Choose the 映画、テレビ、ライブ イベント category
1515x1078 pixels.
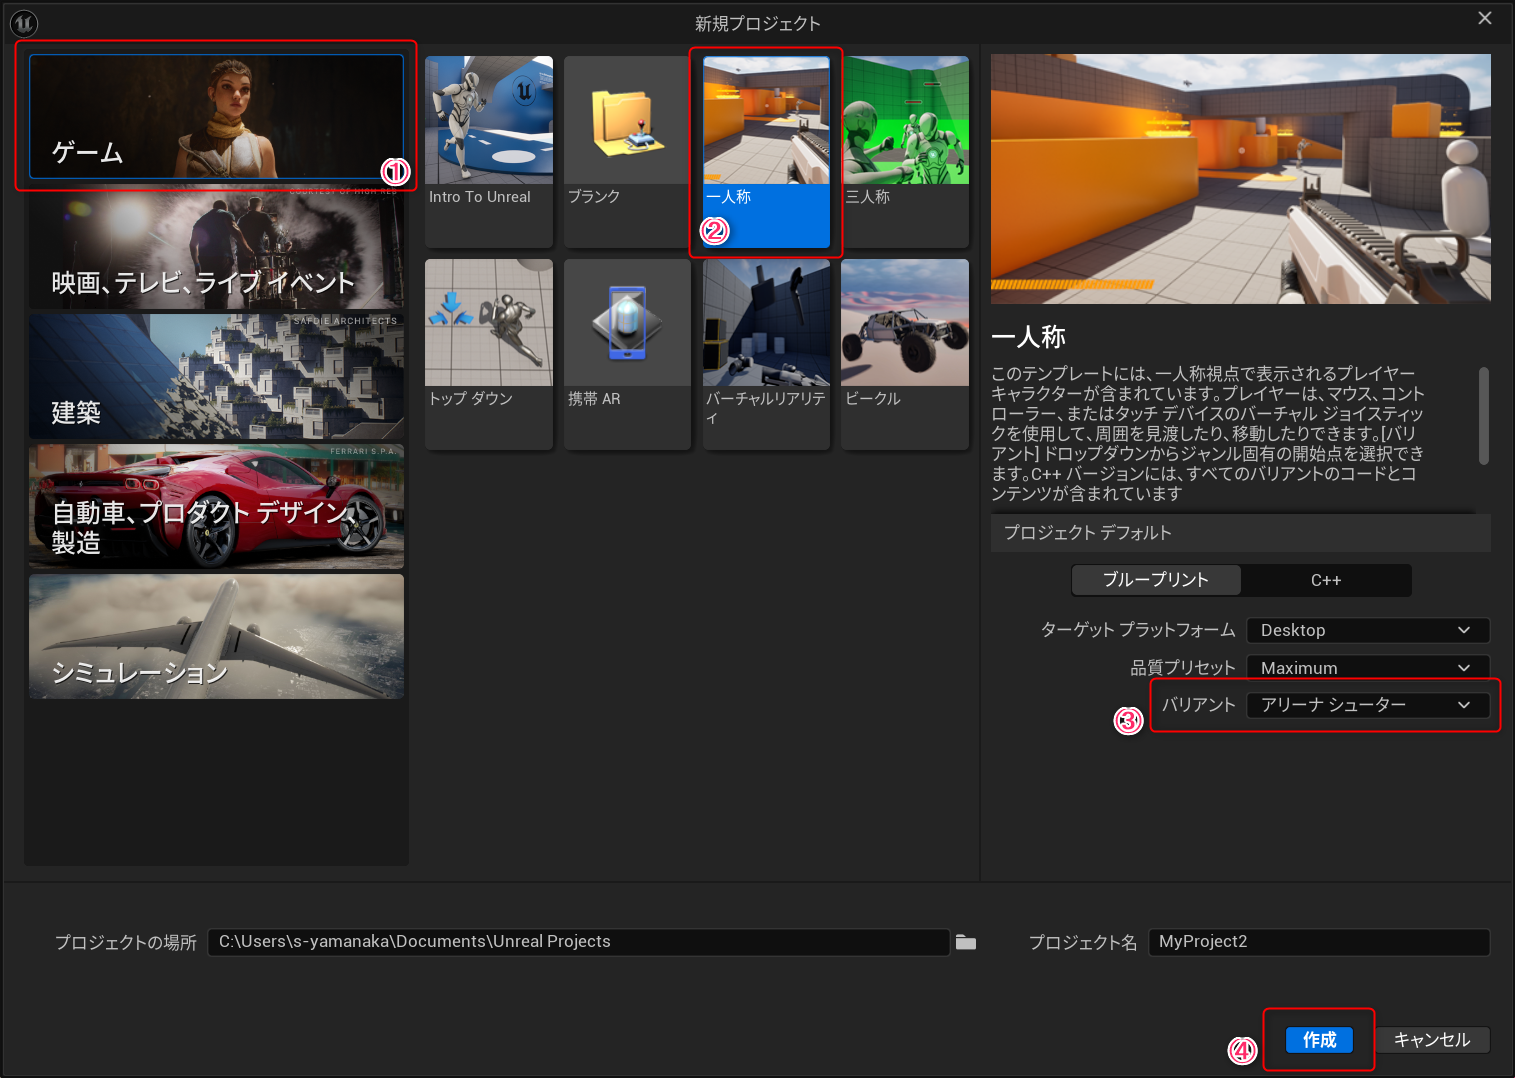coord(216,250)
